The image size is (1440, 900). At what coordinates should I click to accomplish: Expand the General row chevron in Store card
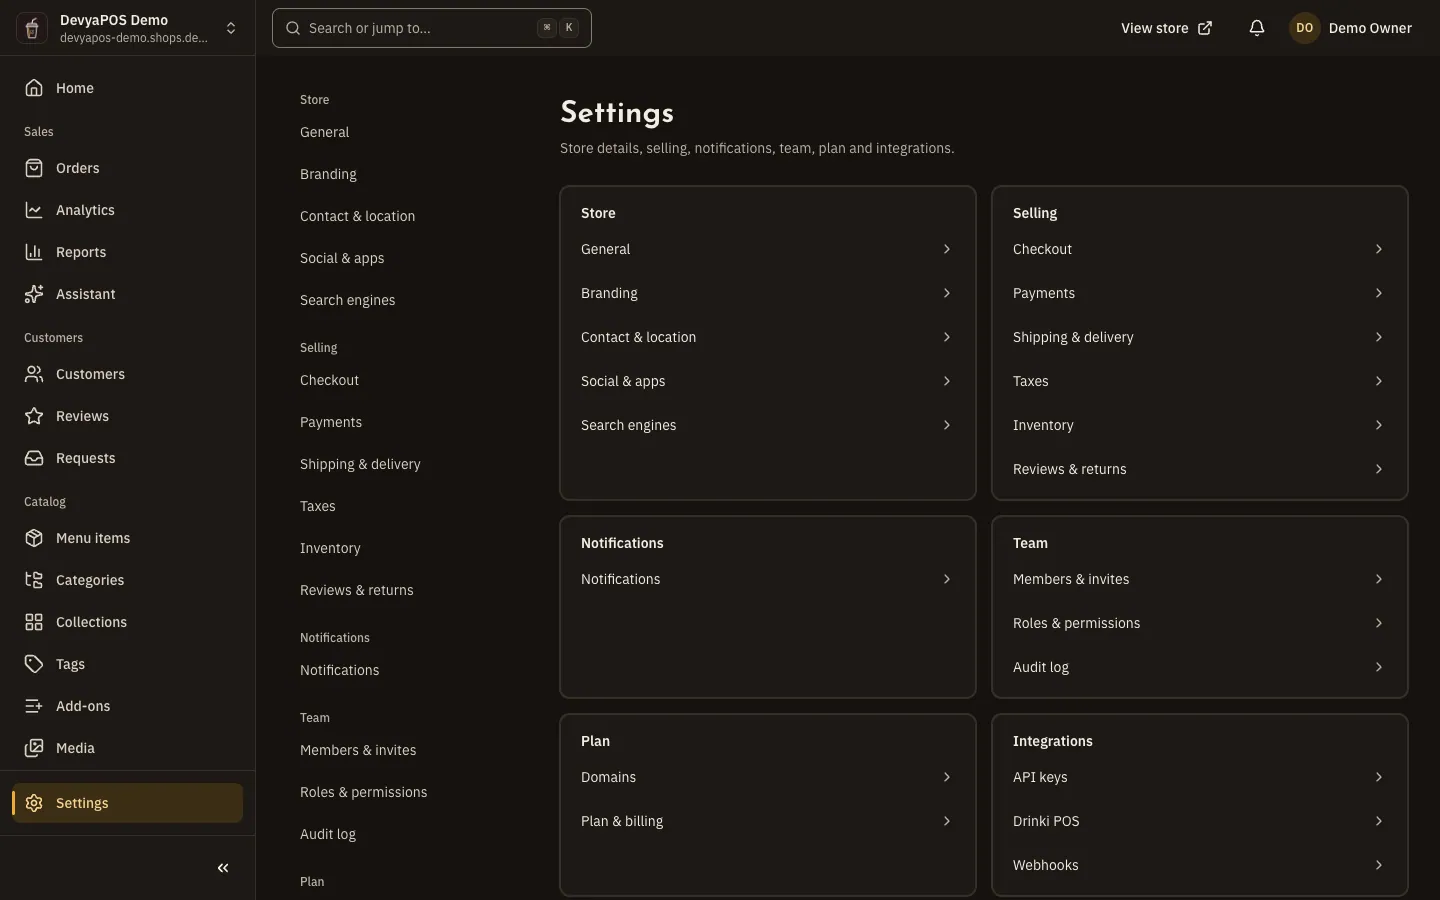(946, 249)
